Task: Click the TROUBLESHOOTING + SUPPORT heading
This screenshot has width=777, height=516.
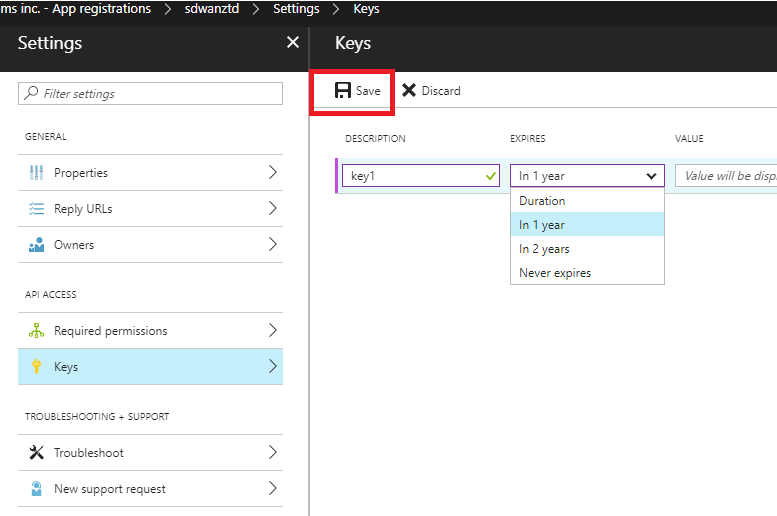Action: click(97, 416)
